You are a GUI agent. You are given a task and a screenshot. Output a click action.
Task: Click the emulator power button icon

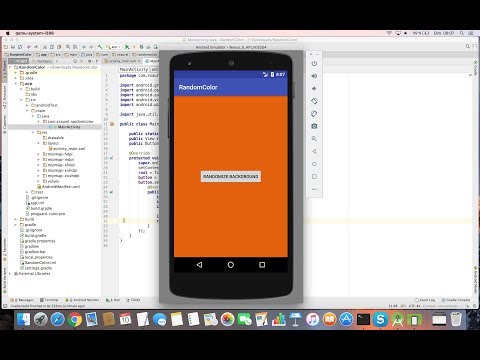click(x=314, y=63)
